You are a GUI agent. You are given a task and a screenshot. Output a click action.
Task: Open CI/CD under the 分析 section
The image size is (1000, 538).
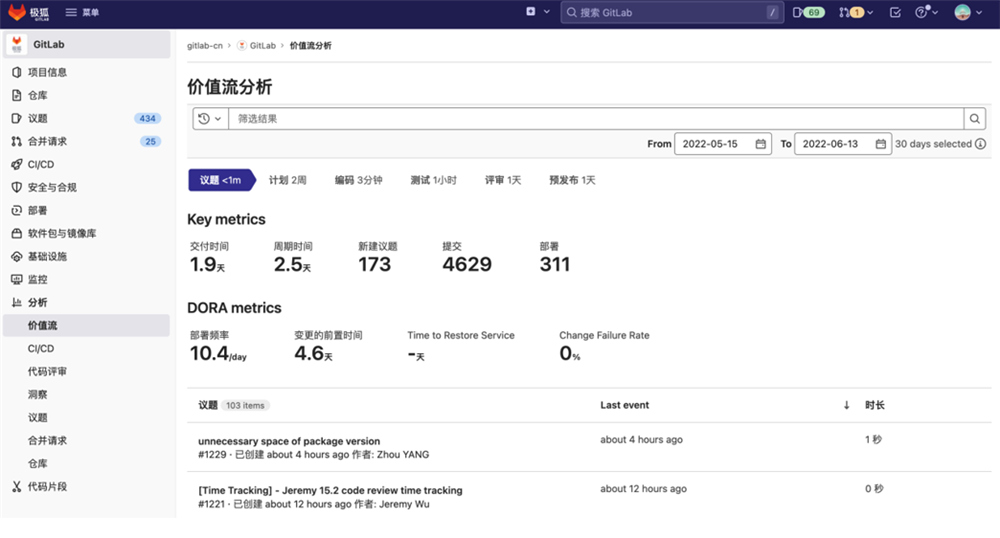[x=41, y=349]
